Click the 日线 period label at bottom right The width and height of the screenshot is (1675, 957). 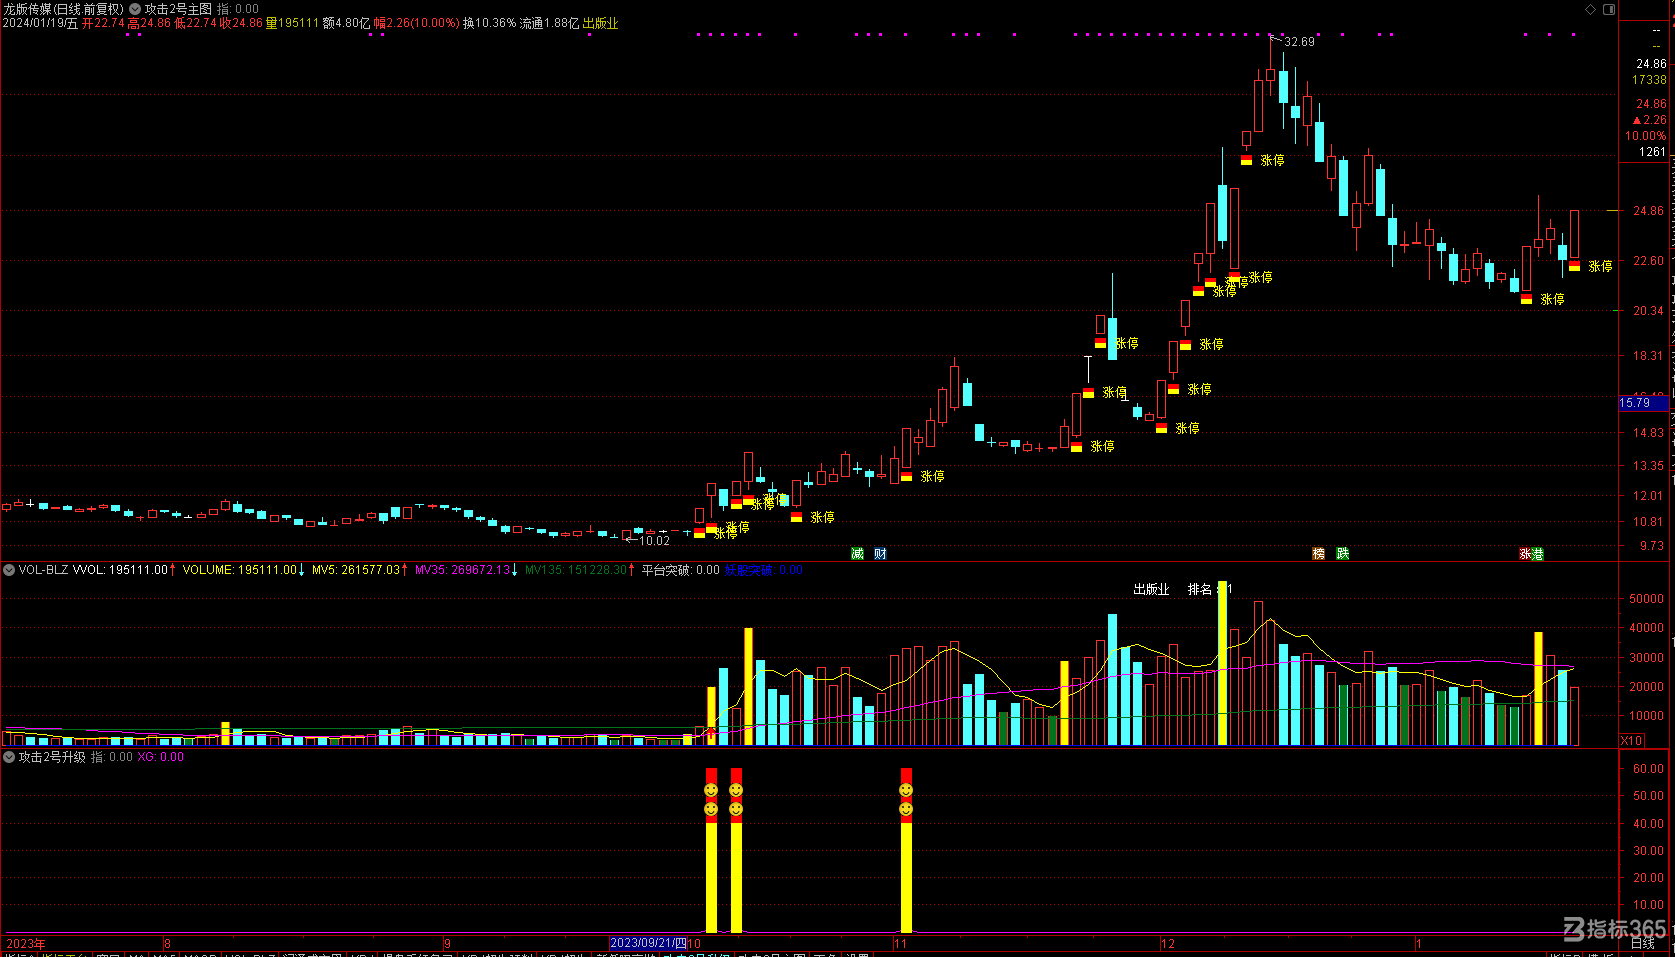coord(1642,943)
